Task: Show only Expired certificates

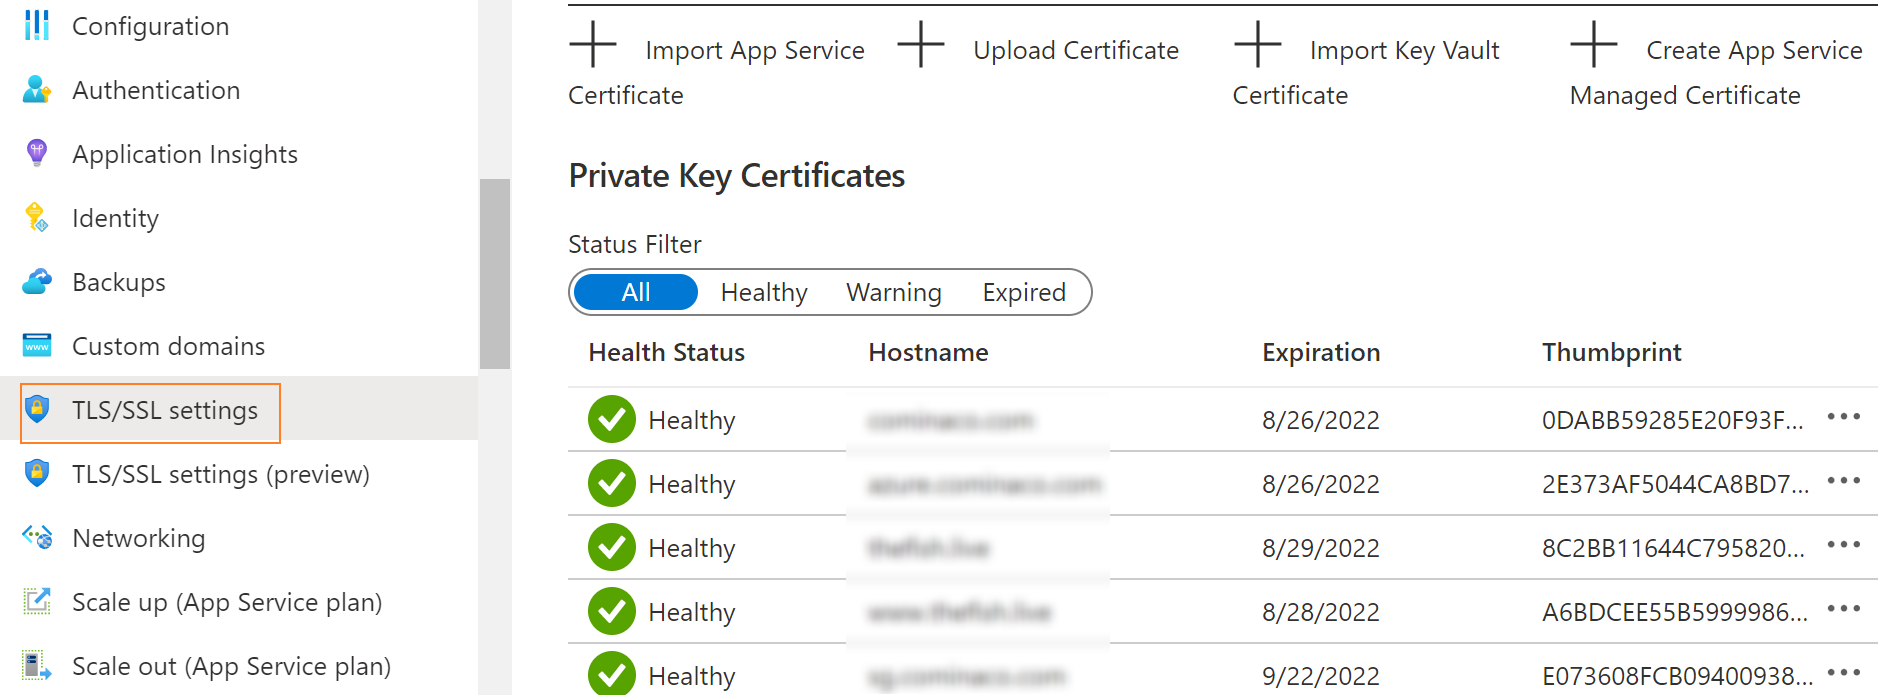Action: [x=1024, y=292]
